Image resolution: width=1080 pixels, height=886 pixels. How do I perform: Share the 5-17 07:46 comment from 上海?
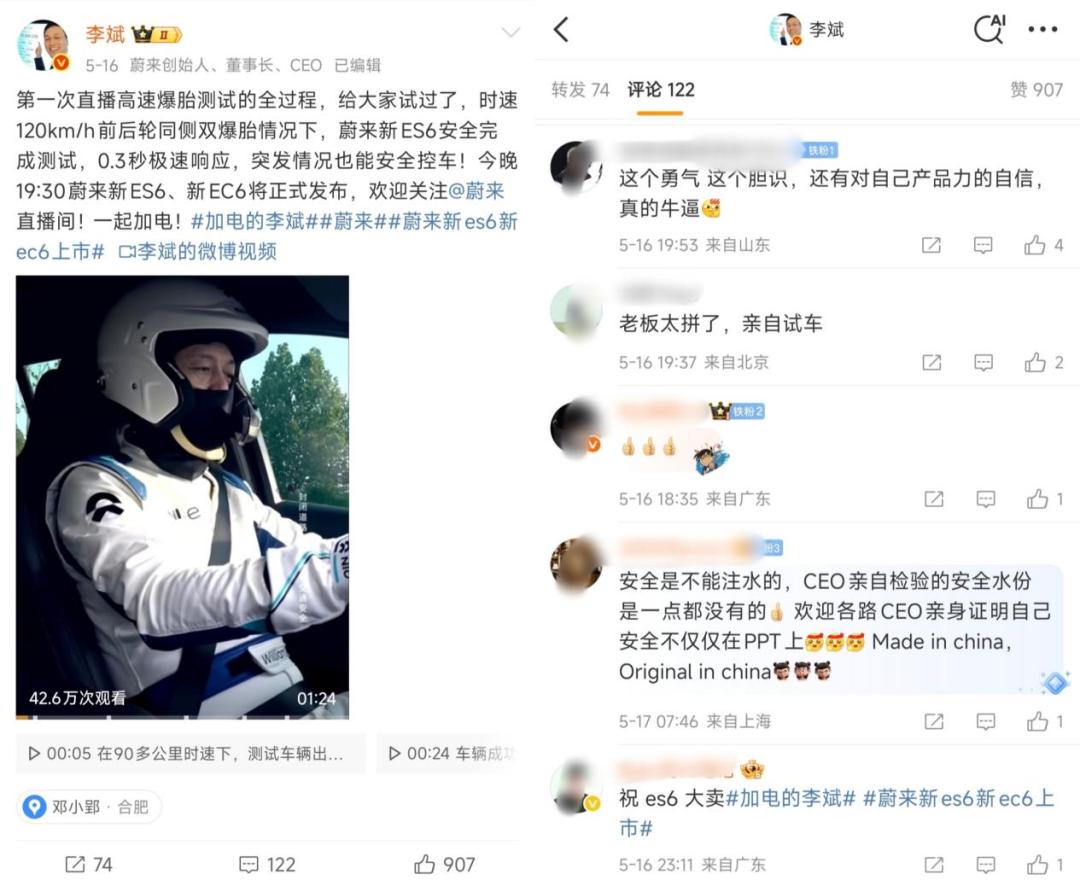coord(934,721)
